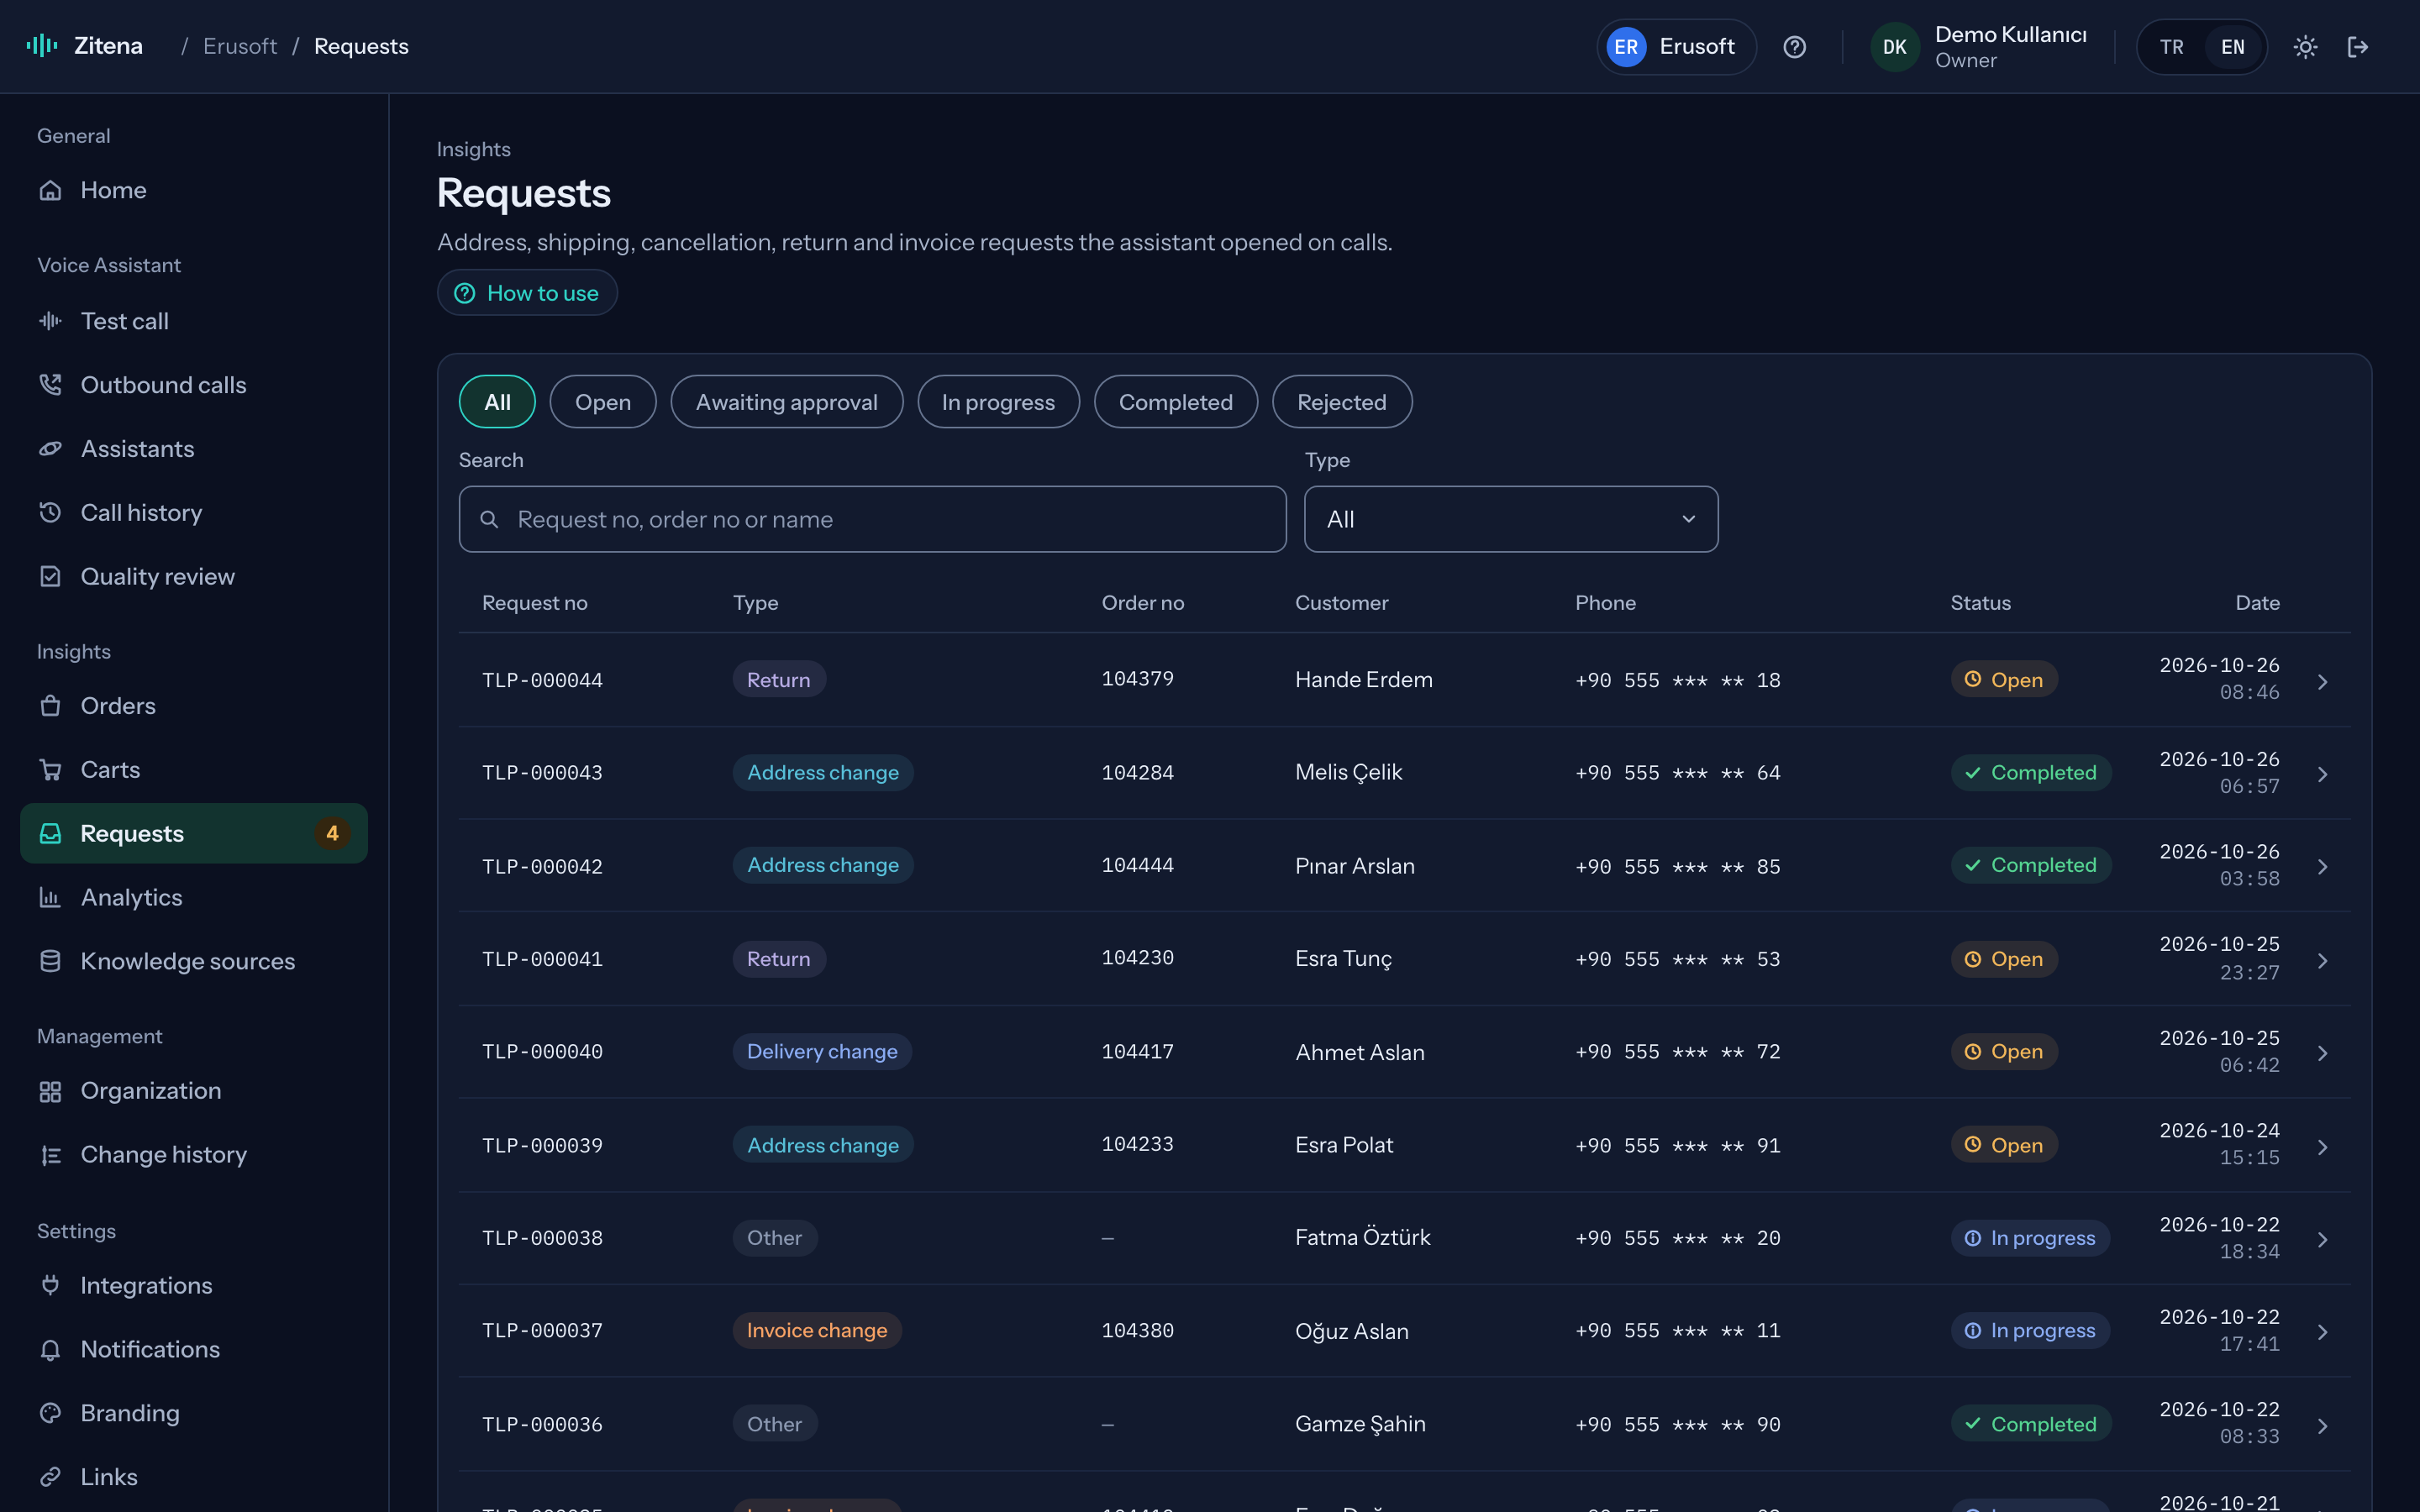The height and width of the screenshot is (1512, 2420).
Task: Open the Type filter dropdown
Action: coord(1510,519)
